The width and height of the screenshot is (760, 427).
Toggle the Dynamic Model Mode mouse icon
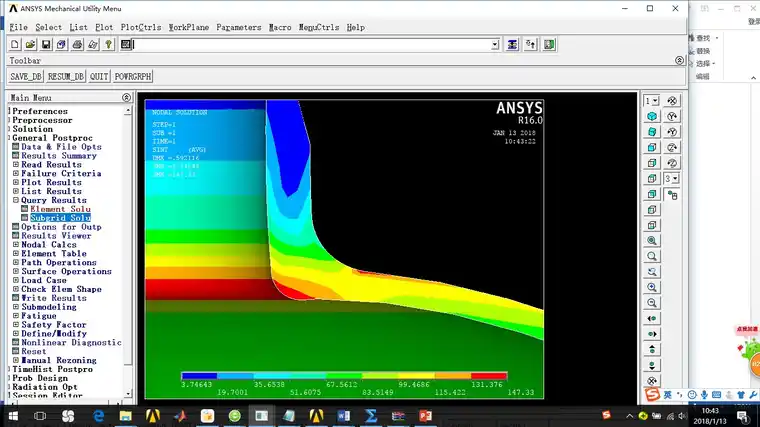672,195
